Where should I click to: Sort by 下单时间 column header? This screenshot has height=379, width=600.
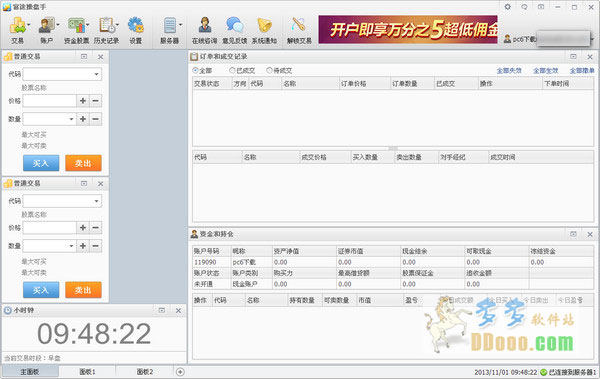(x=568, y=83)
